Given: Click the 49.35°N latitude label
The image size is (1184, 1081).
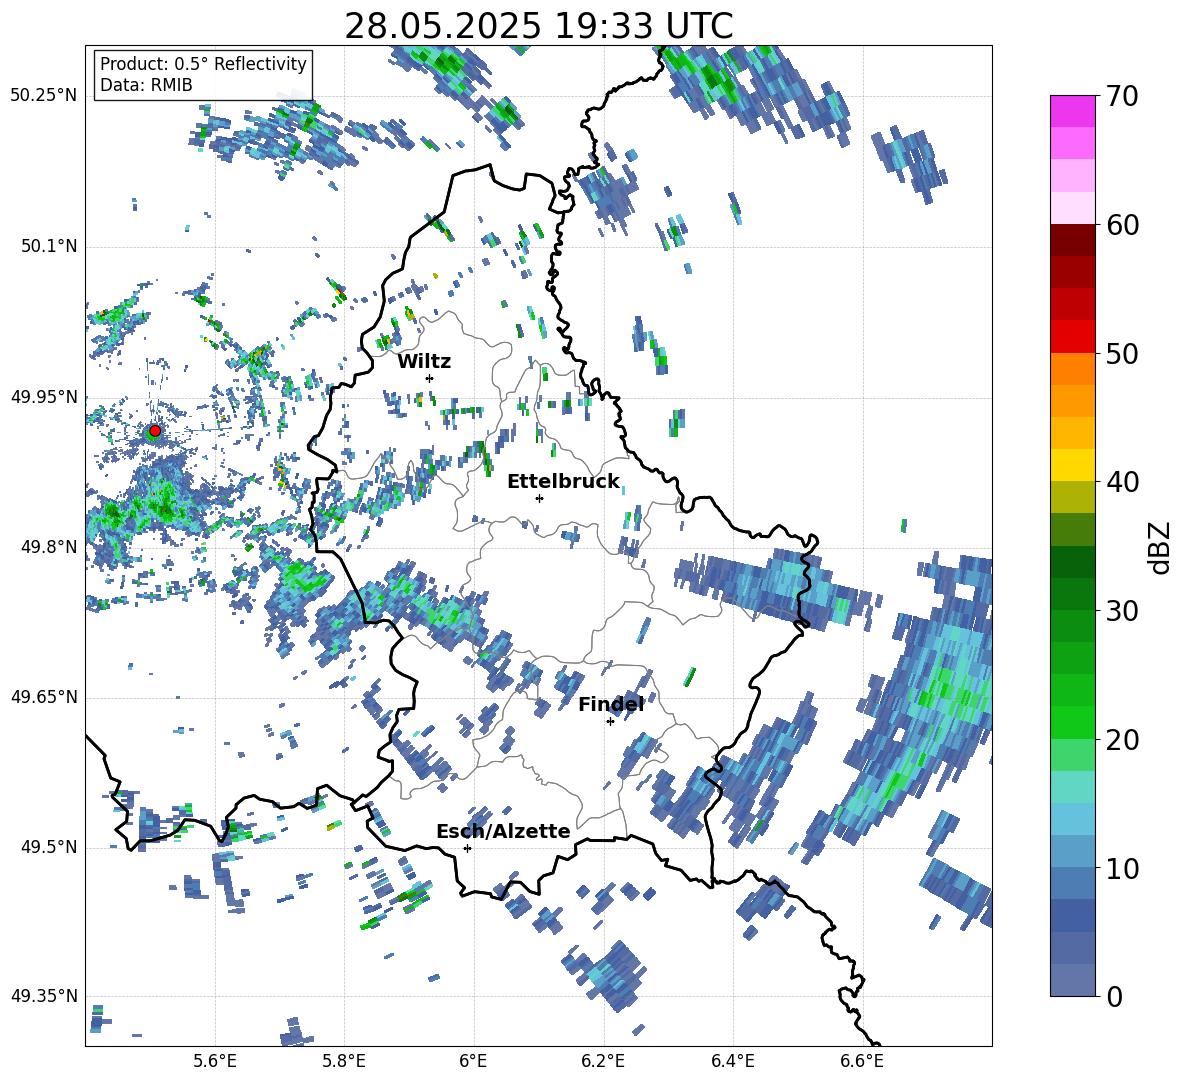Looking at the screenshot, I should (44, 996).
